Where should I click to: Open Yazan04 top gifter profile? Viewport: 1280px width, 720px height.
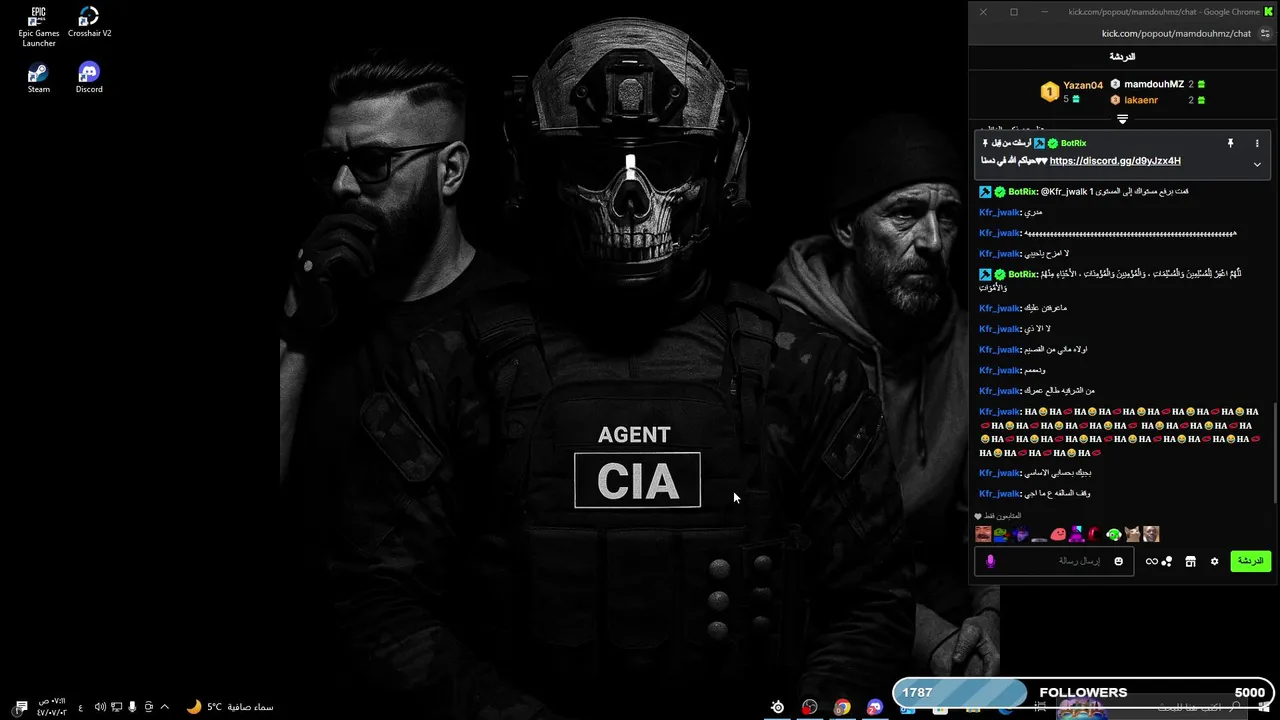tap(1083, 85)
